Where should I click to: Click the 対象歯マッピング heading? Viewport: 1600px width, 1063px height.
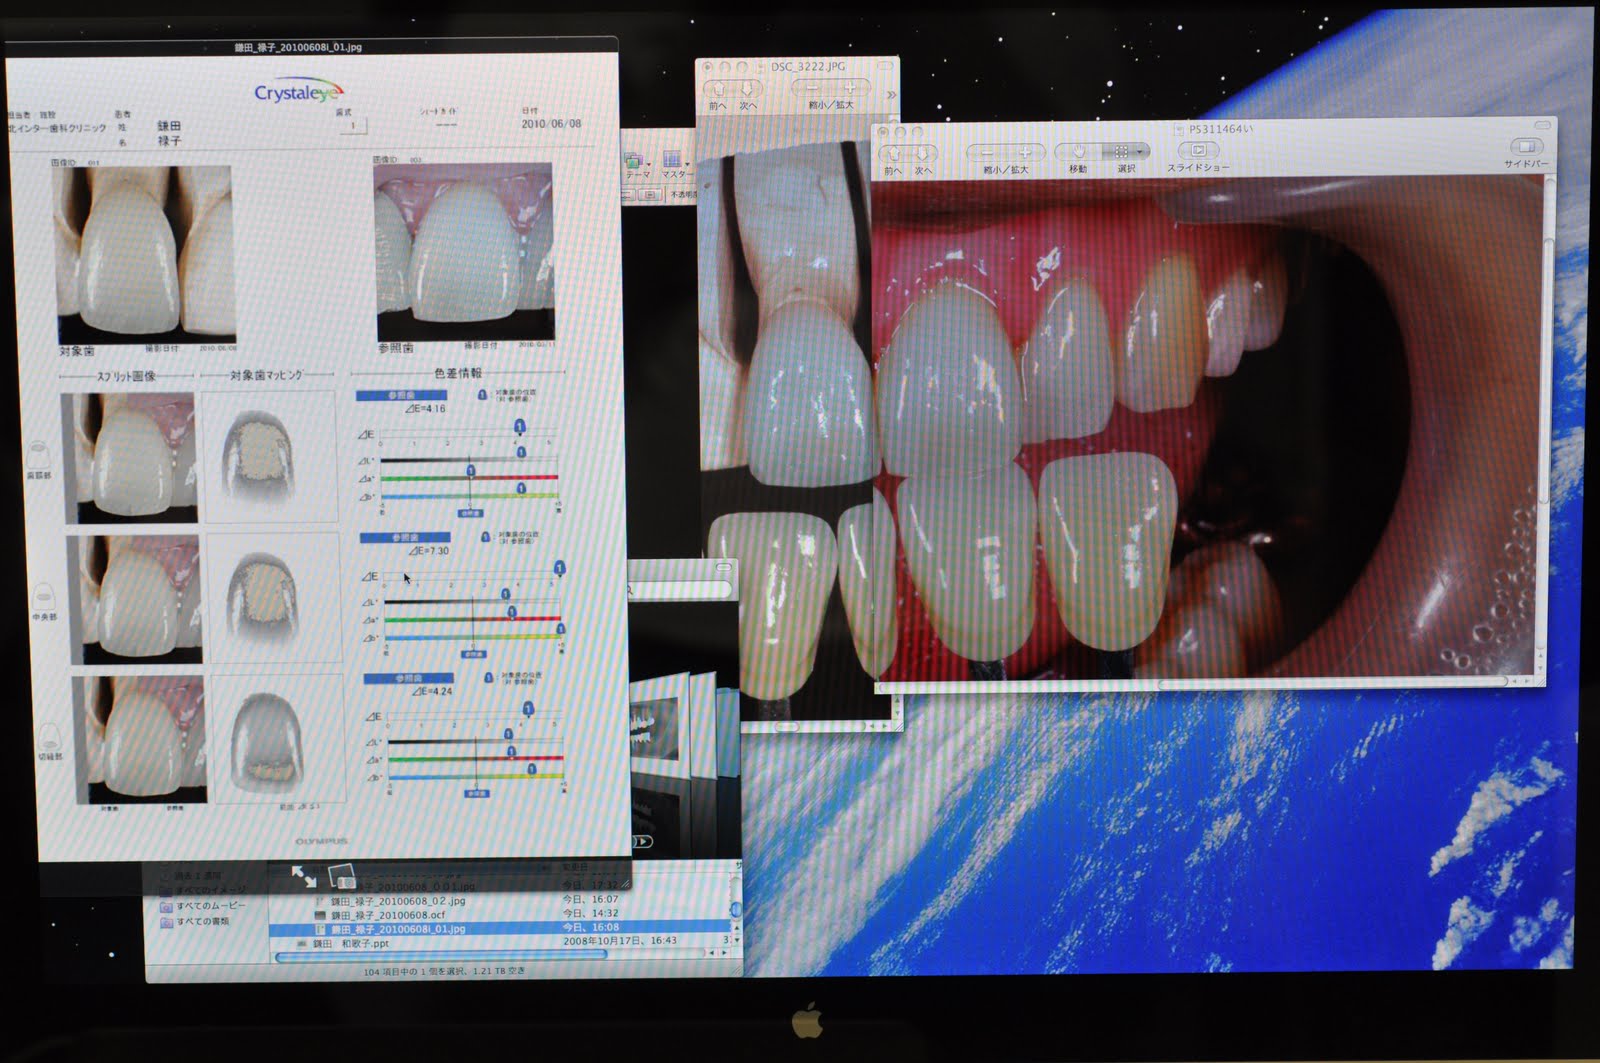pyautogui.click(x=266, y=375)
